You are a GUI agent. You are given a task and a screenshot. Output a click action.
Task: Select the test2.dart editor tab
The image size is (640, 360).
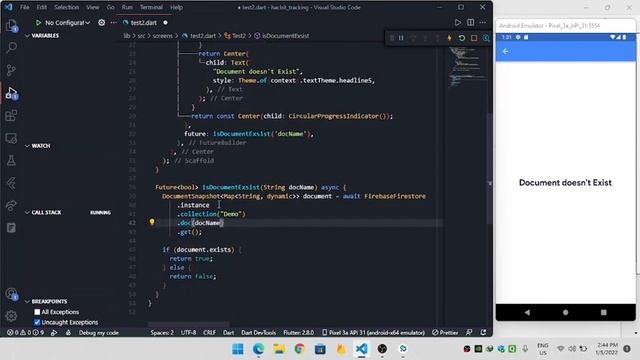pos(143,23)
